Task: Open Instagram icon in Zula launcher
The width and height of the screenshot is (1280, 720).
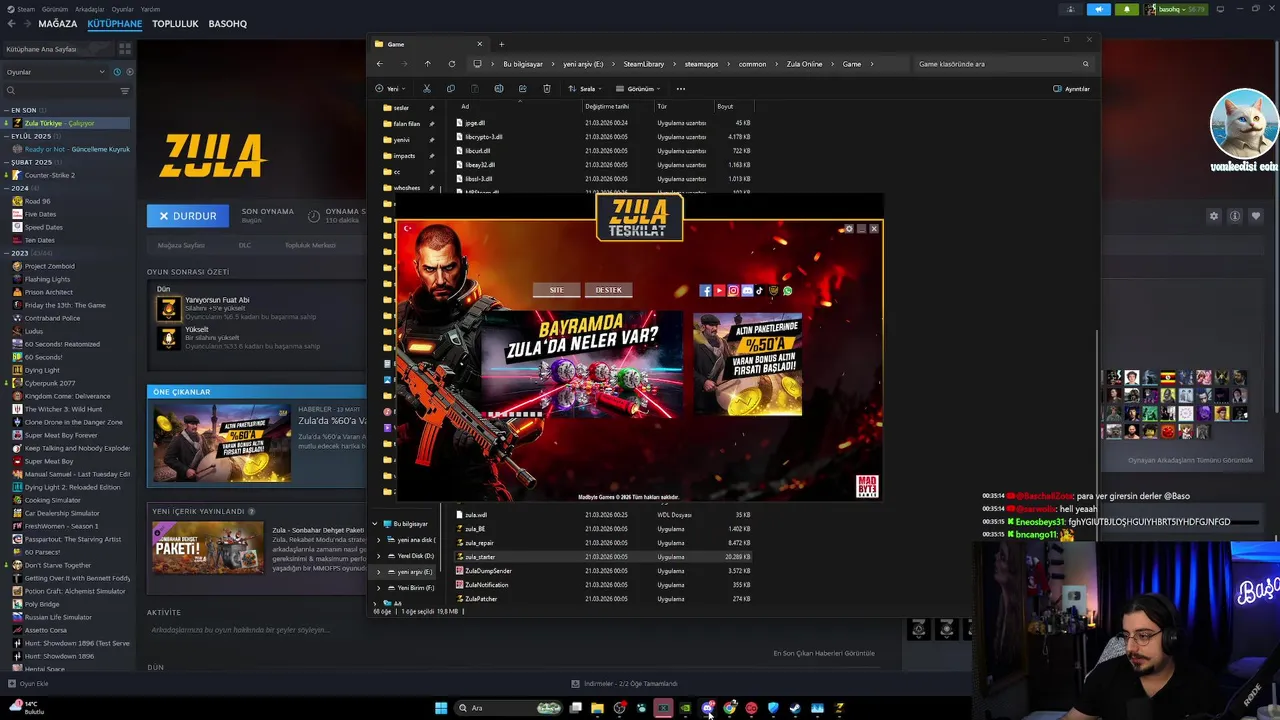Action: 733,291
